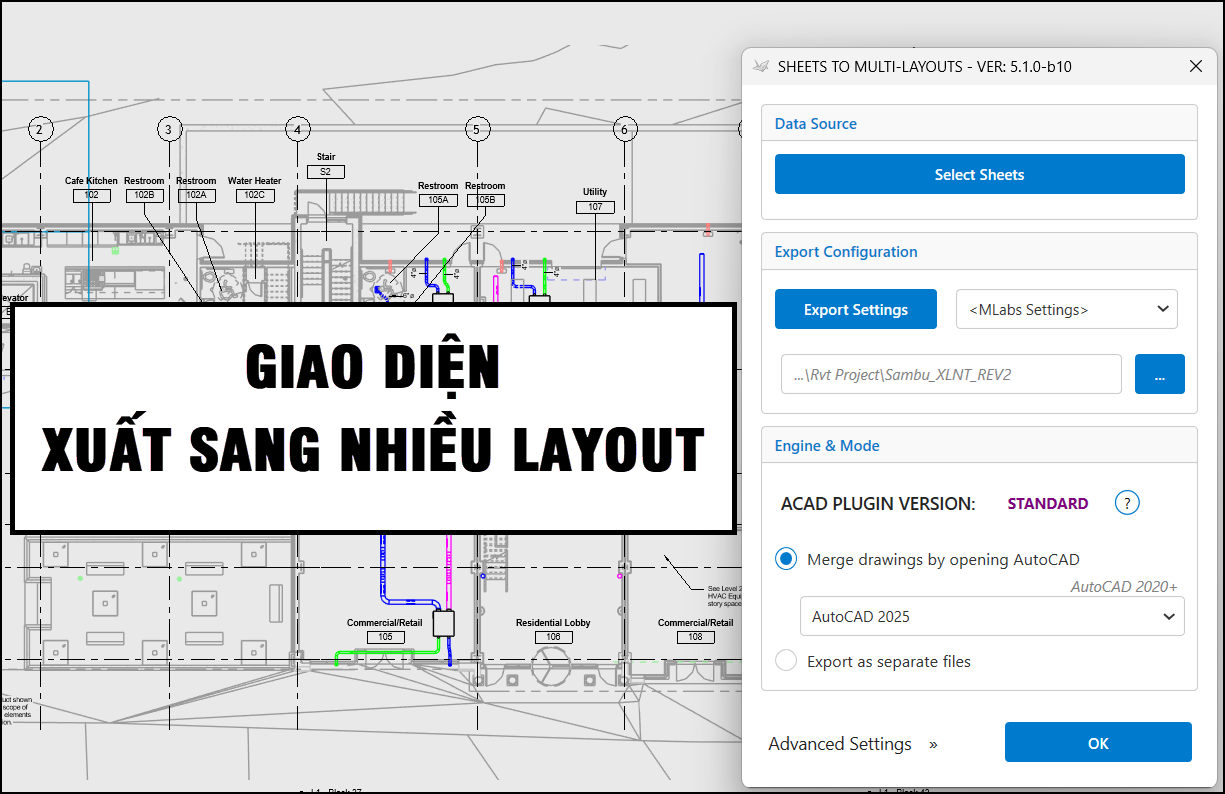Confirm export by clicking OK
Screen dimensions: 1225x794
click(1097, 742)
